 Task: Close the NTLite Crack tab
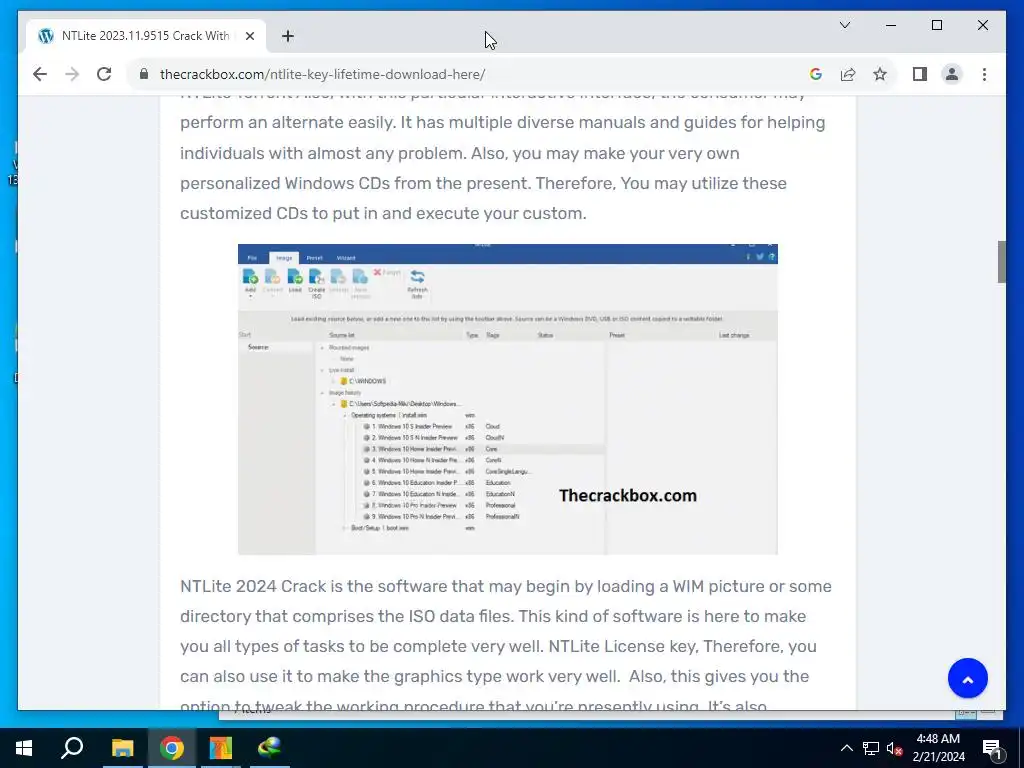point(249,36)
